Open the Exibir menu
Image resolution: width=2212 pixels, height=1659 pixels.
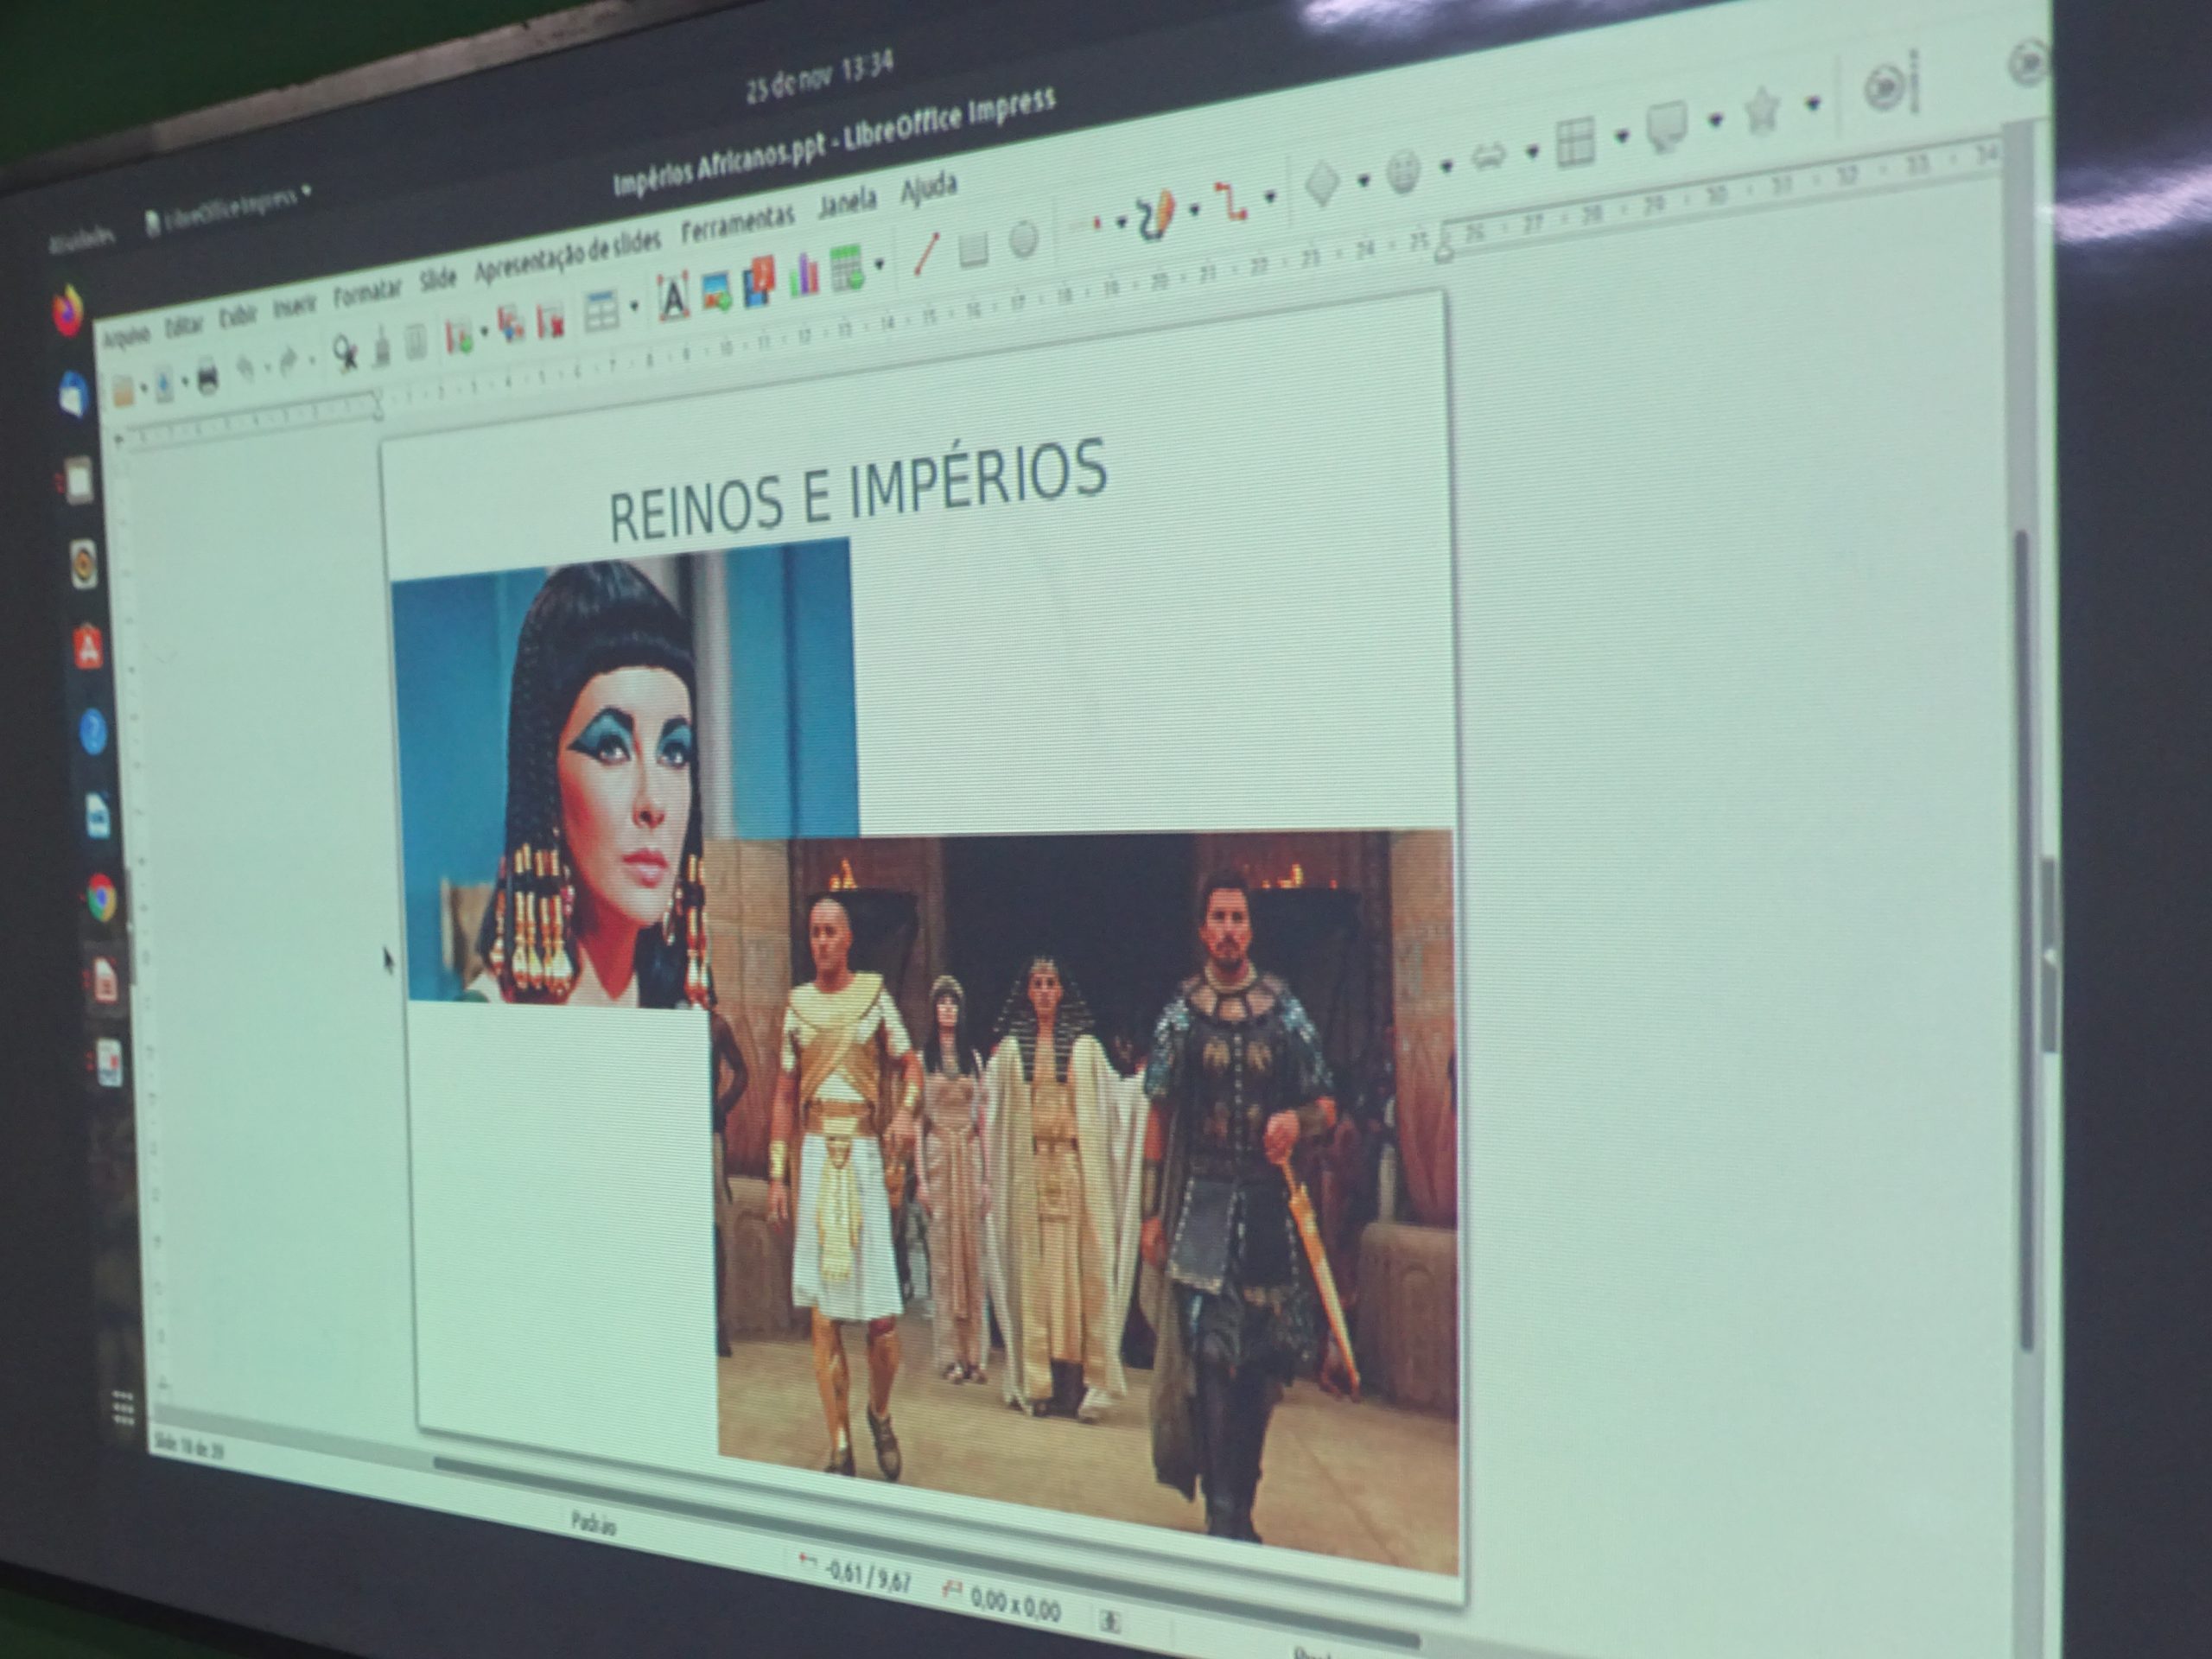pyautogui.click(x=238, y=316)
